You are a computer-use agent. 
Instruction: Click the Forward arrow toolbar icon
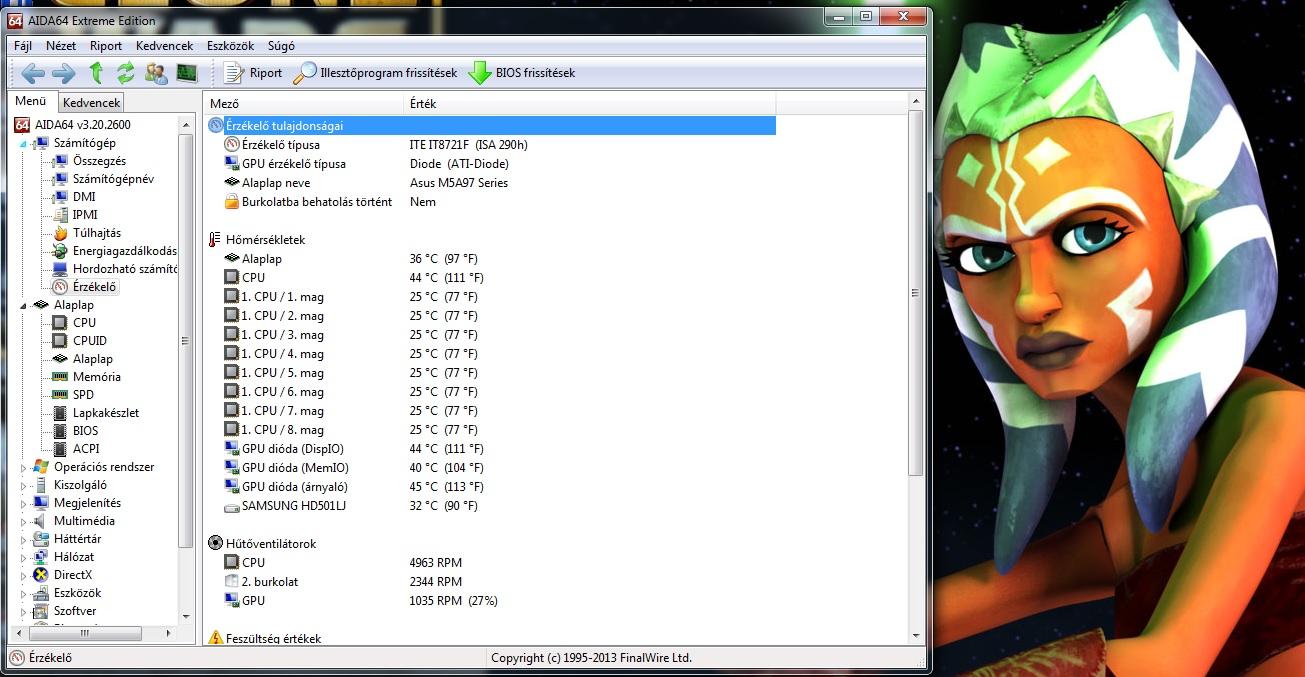[x=64, y=73]
